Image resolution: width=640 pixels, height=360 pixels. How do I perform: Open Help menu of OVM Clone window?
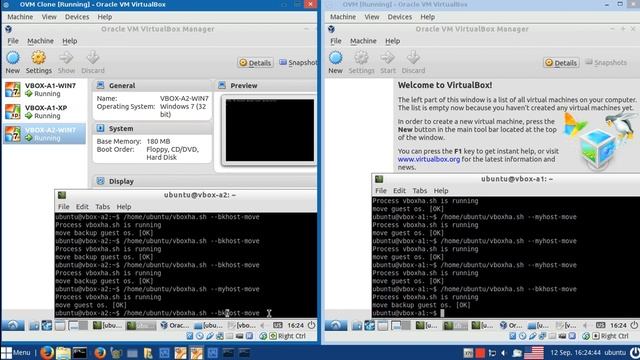coord(104,17)
